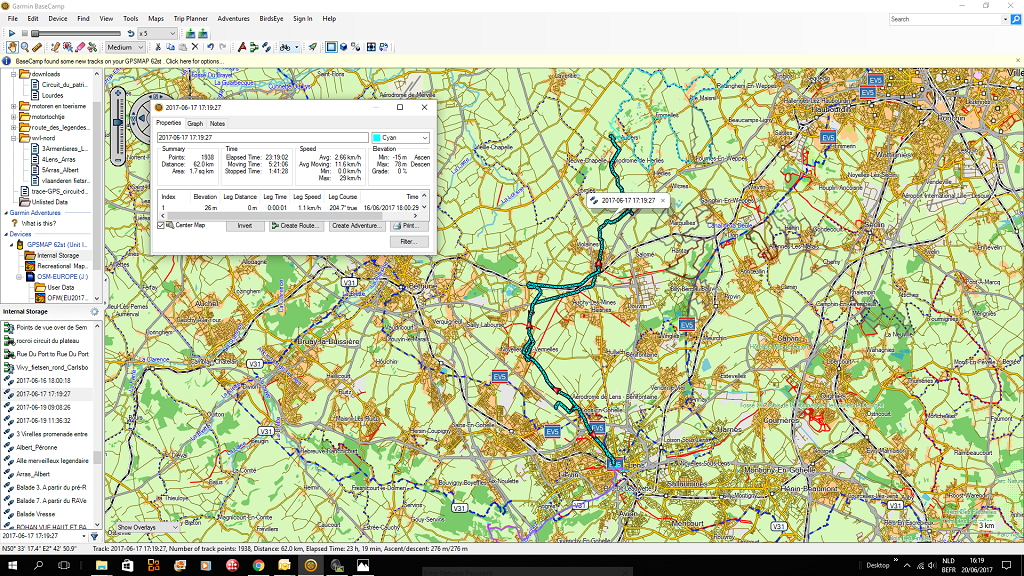Click the fullscreen map icon
This screenshot has width=1024, height=576.
371,47
